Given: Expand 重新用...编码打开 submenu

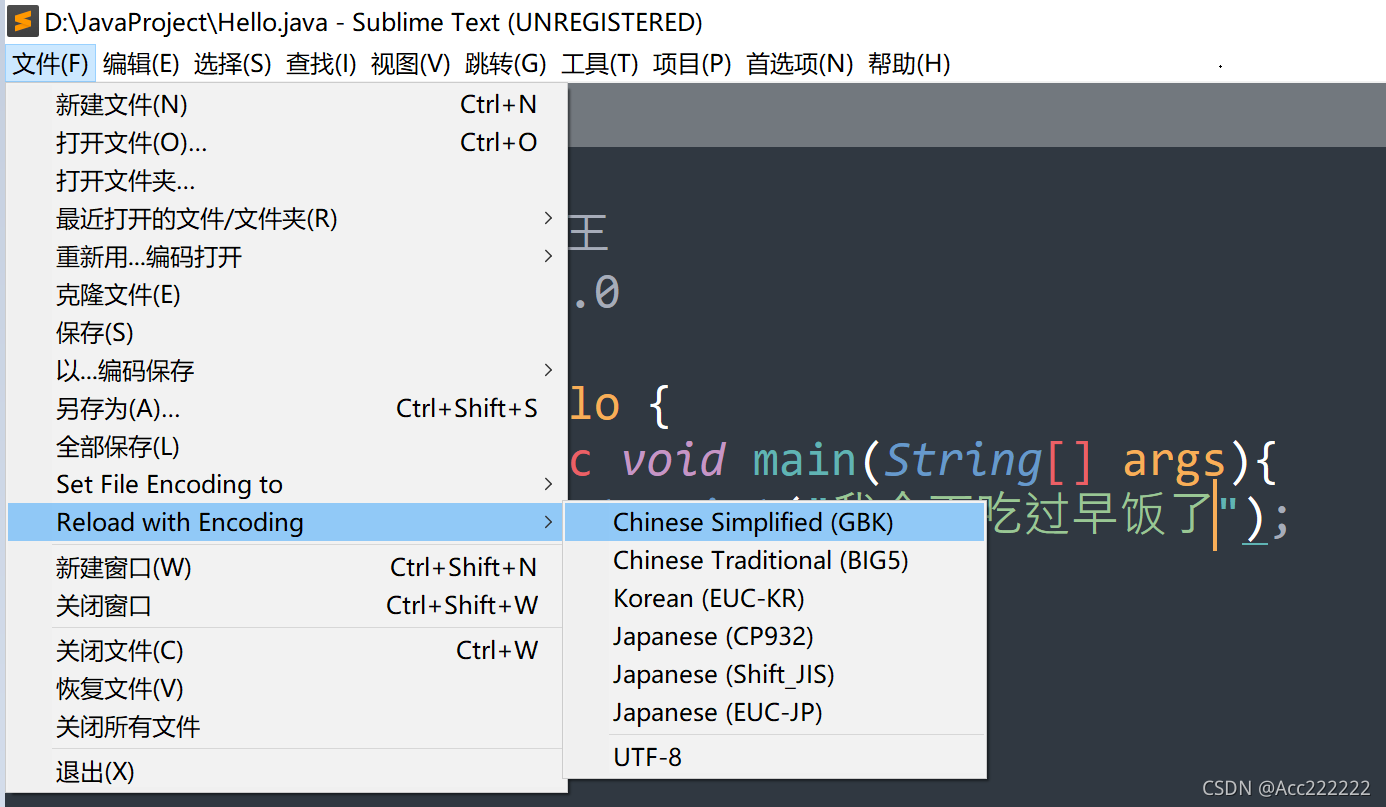Looking at the screenshot, I should [x=286, y=257].
